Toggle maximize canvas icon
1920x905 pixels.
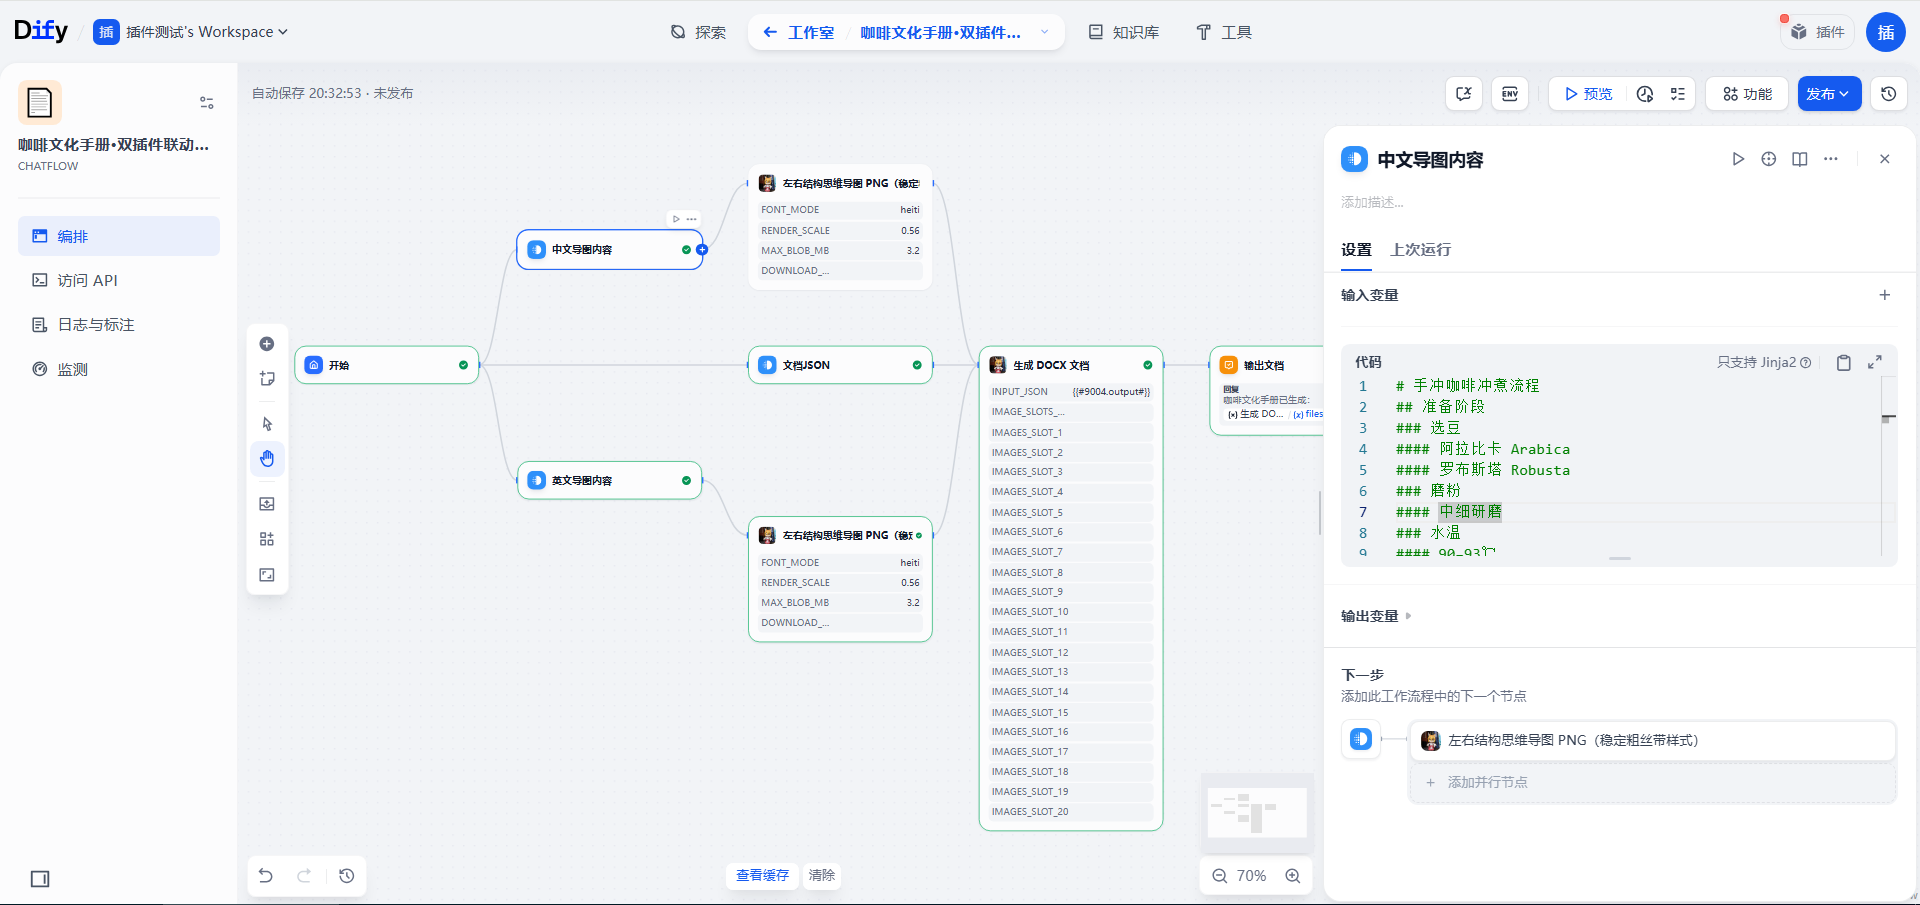[267, 575]
